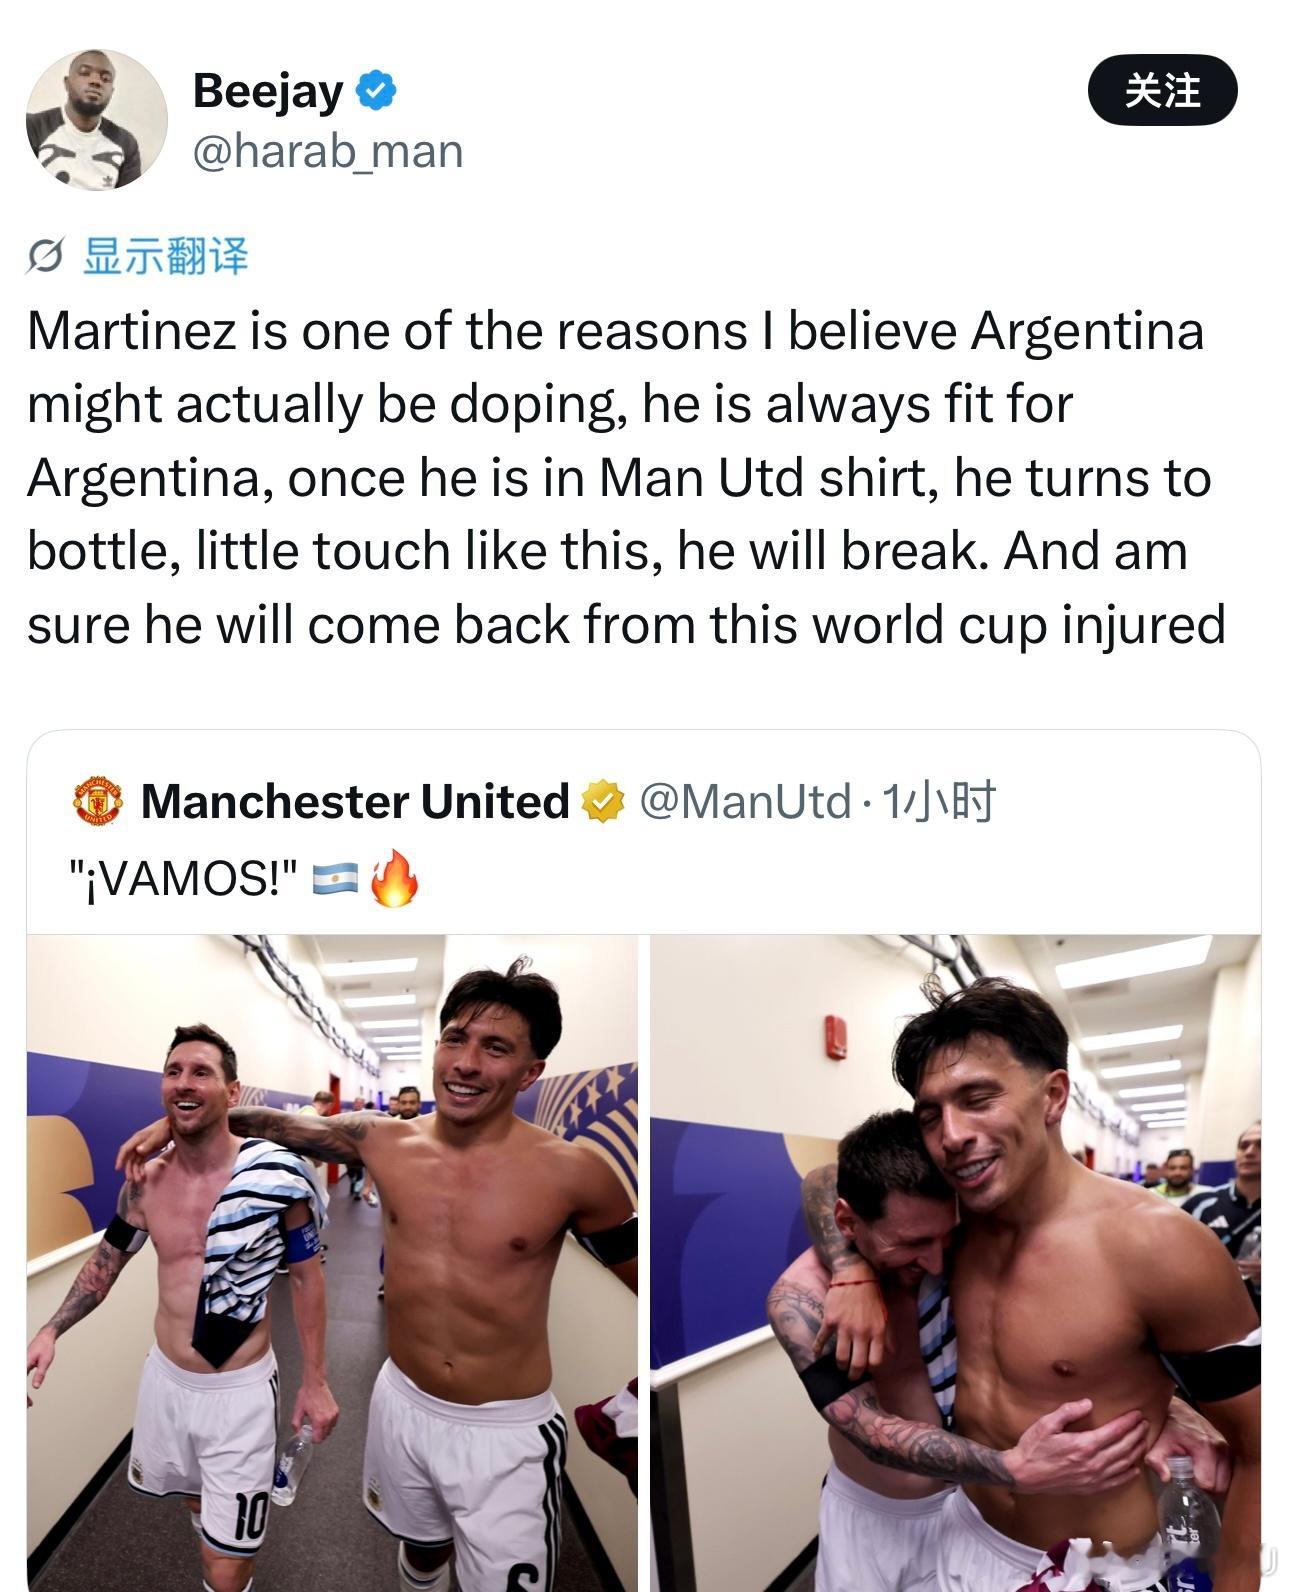Viewport: 1289px width, 1592px height.
Task: Open the @harab_man handle
Action: [x=327, y=151]
